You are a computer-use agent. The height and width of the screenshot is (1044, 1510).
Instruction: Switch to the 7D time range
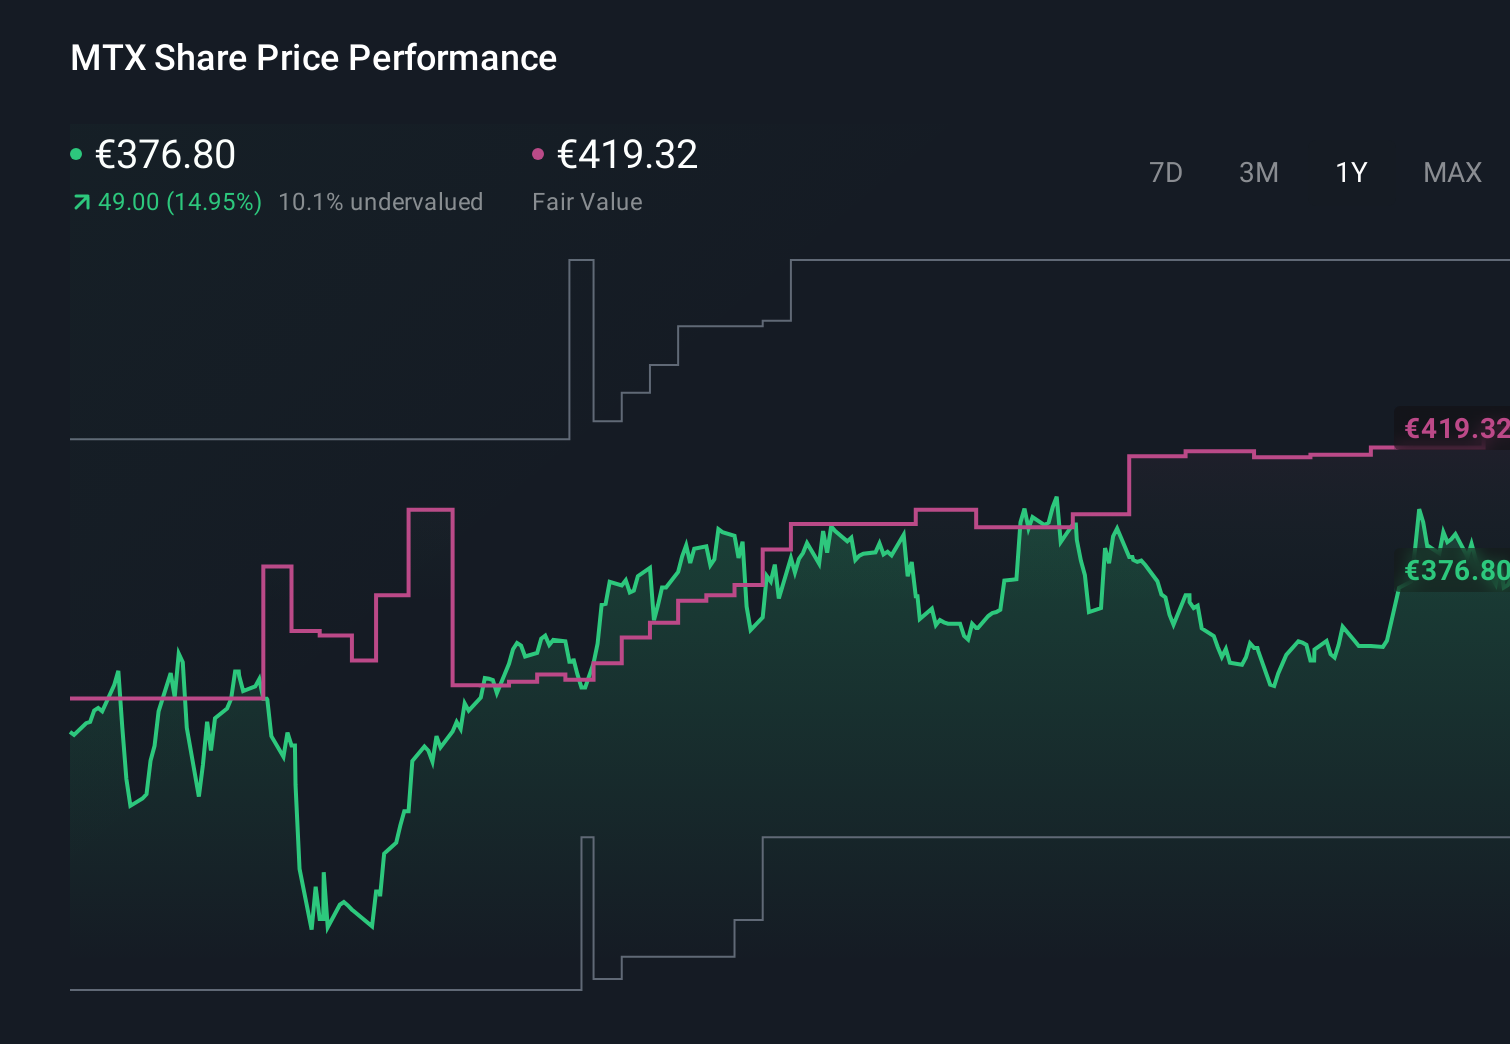point(1166,172)
